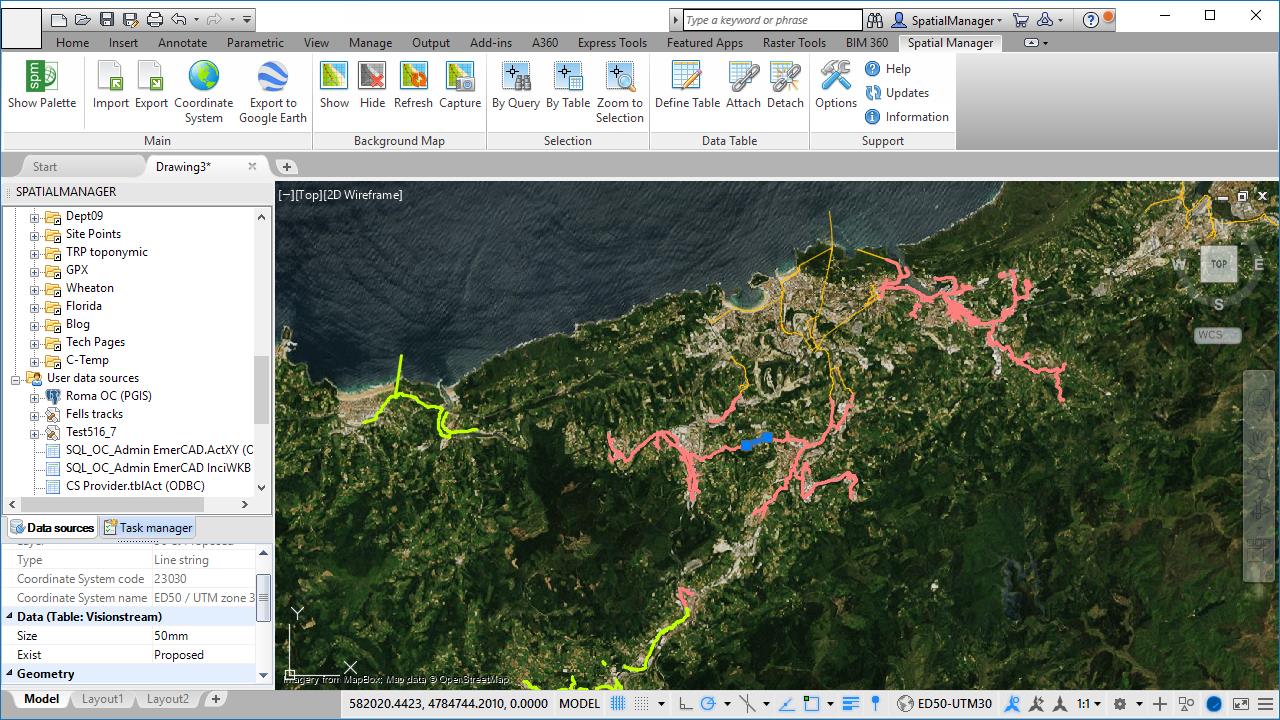Open a new drawing tab
1280x720 pixels.
[x=286, y=167]
